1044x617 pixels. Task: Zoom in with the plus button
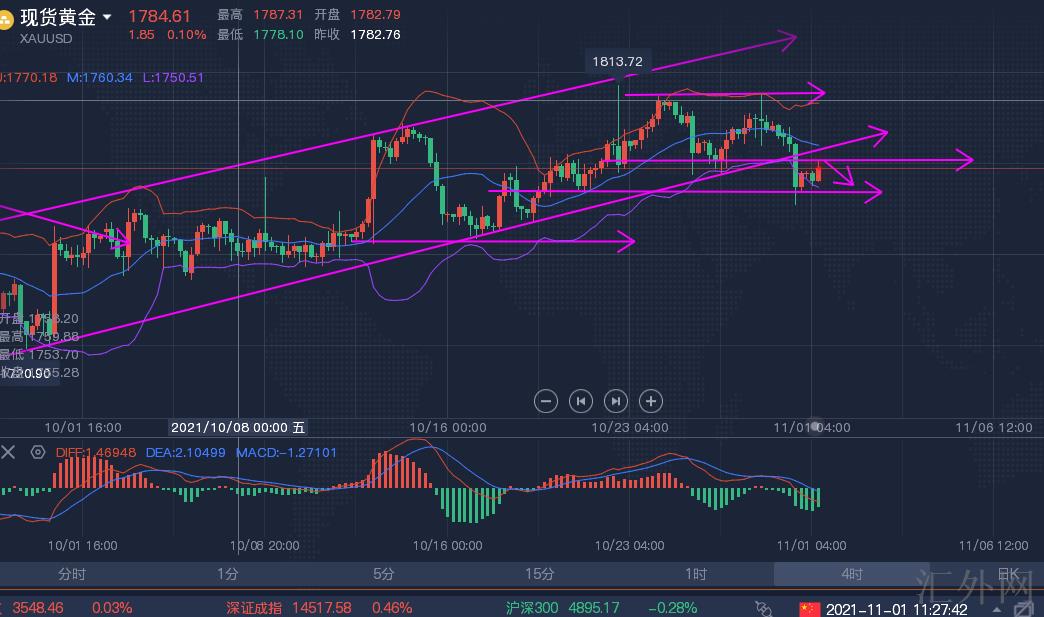(651, 401)
